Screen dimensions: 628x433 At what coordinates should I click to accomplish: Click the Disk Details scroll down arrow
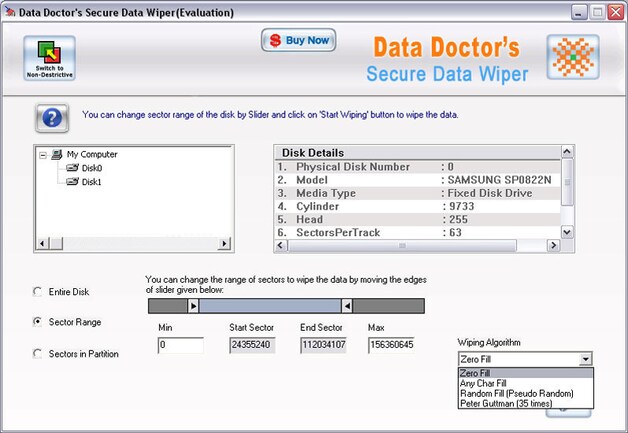click(567, 232)
